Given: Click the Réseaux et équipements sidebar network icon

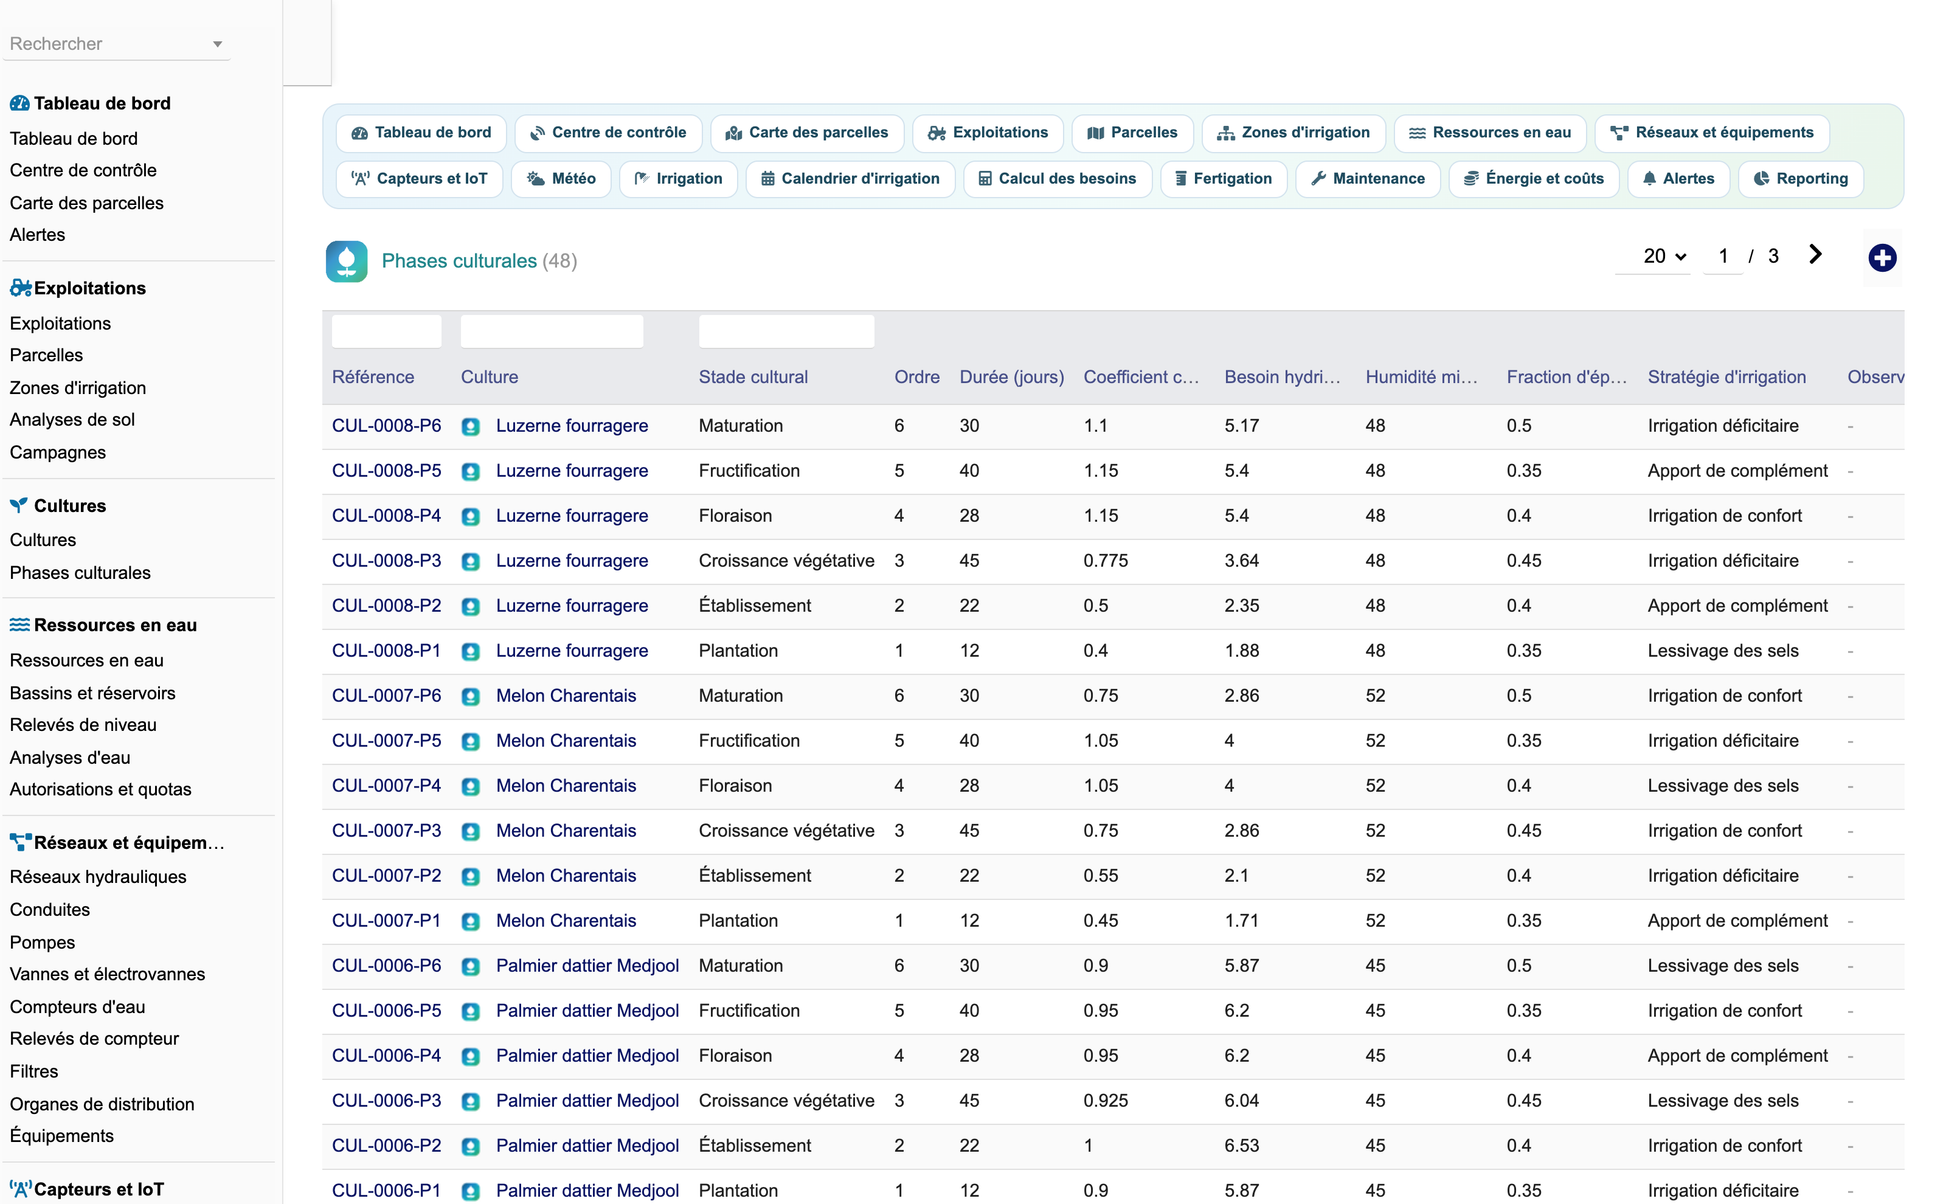Looking at the screenshot, I should [x=20, y=842].
